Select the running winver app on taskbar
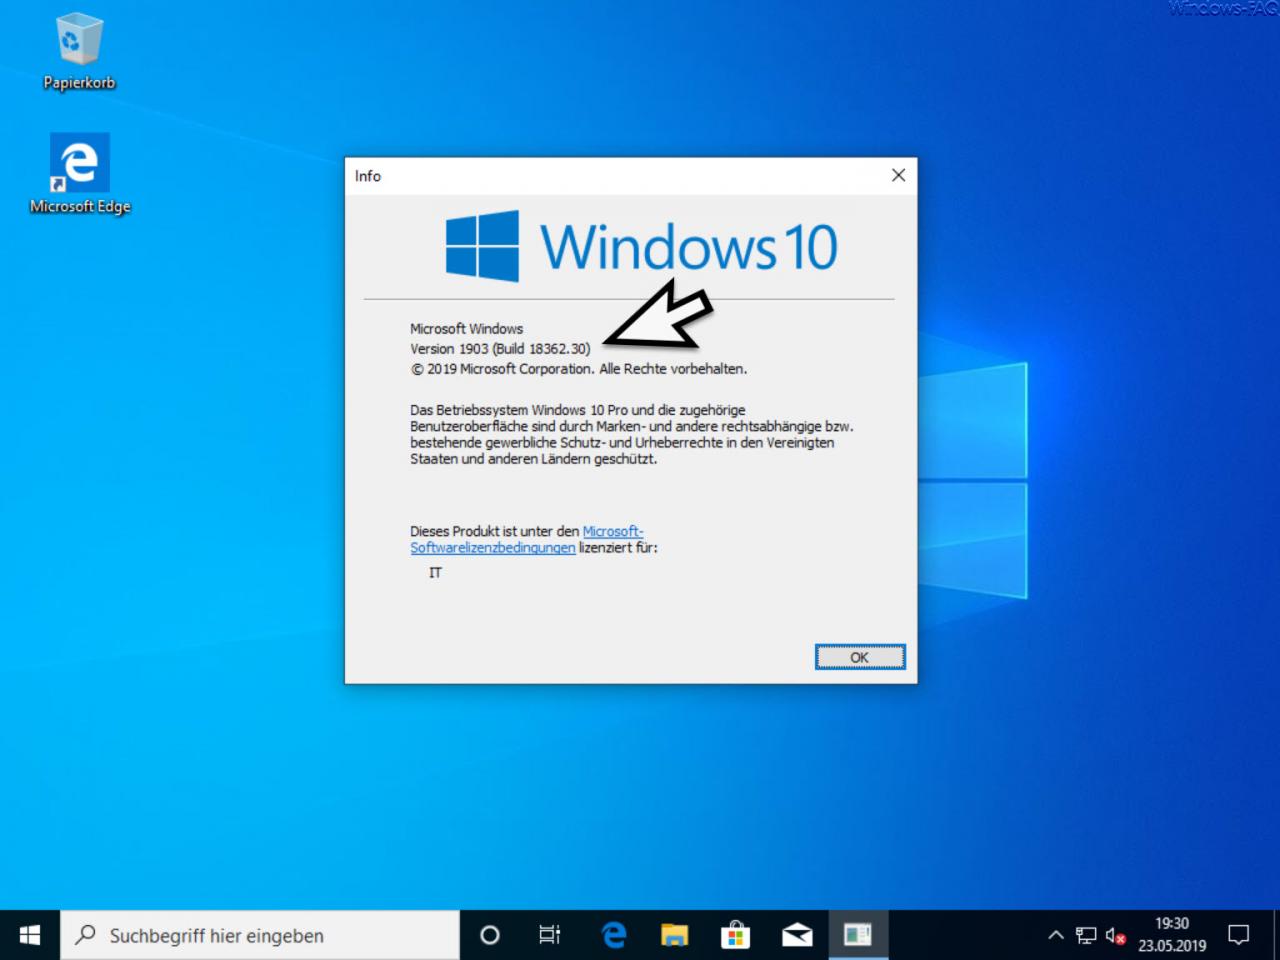The image size is (1280, 960). pyautogui.click(x=858, y=935)
